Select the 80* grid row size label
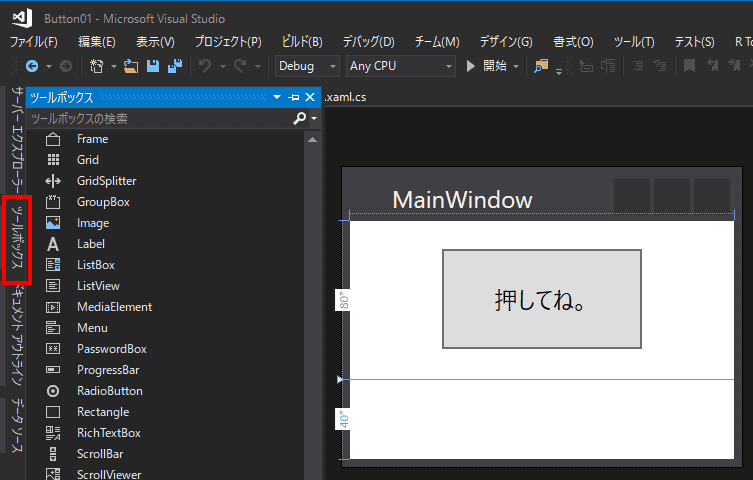 (x=343, y=300)
